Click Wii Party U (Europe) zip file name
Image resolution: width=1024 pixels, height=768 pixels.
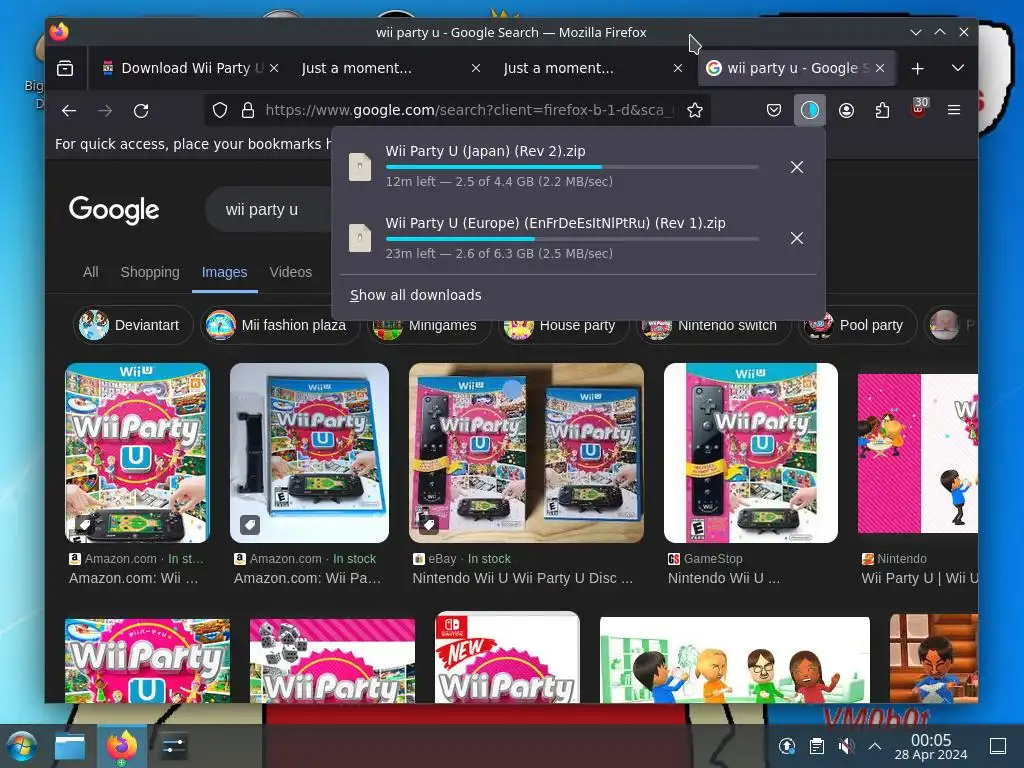(x=555, y=223)
